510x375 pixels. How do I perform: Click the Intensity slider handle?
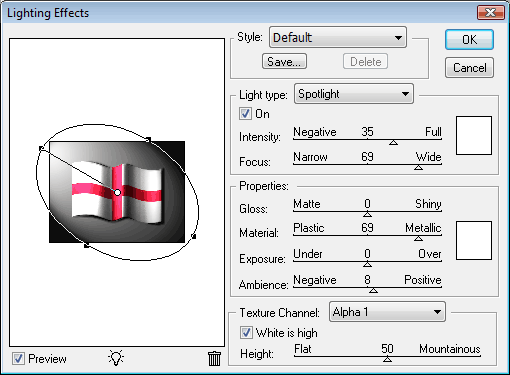click(x=393, y=143)
